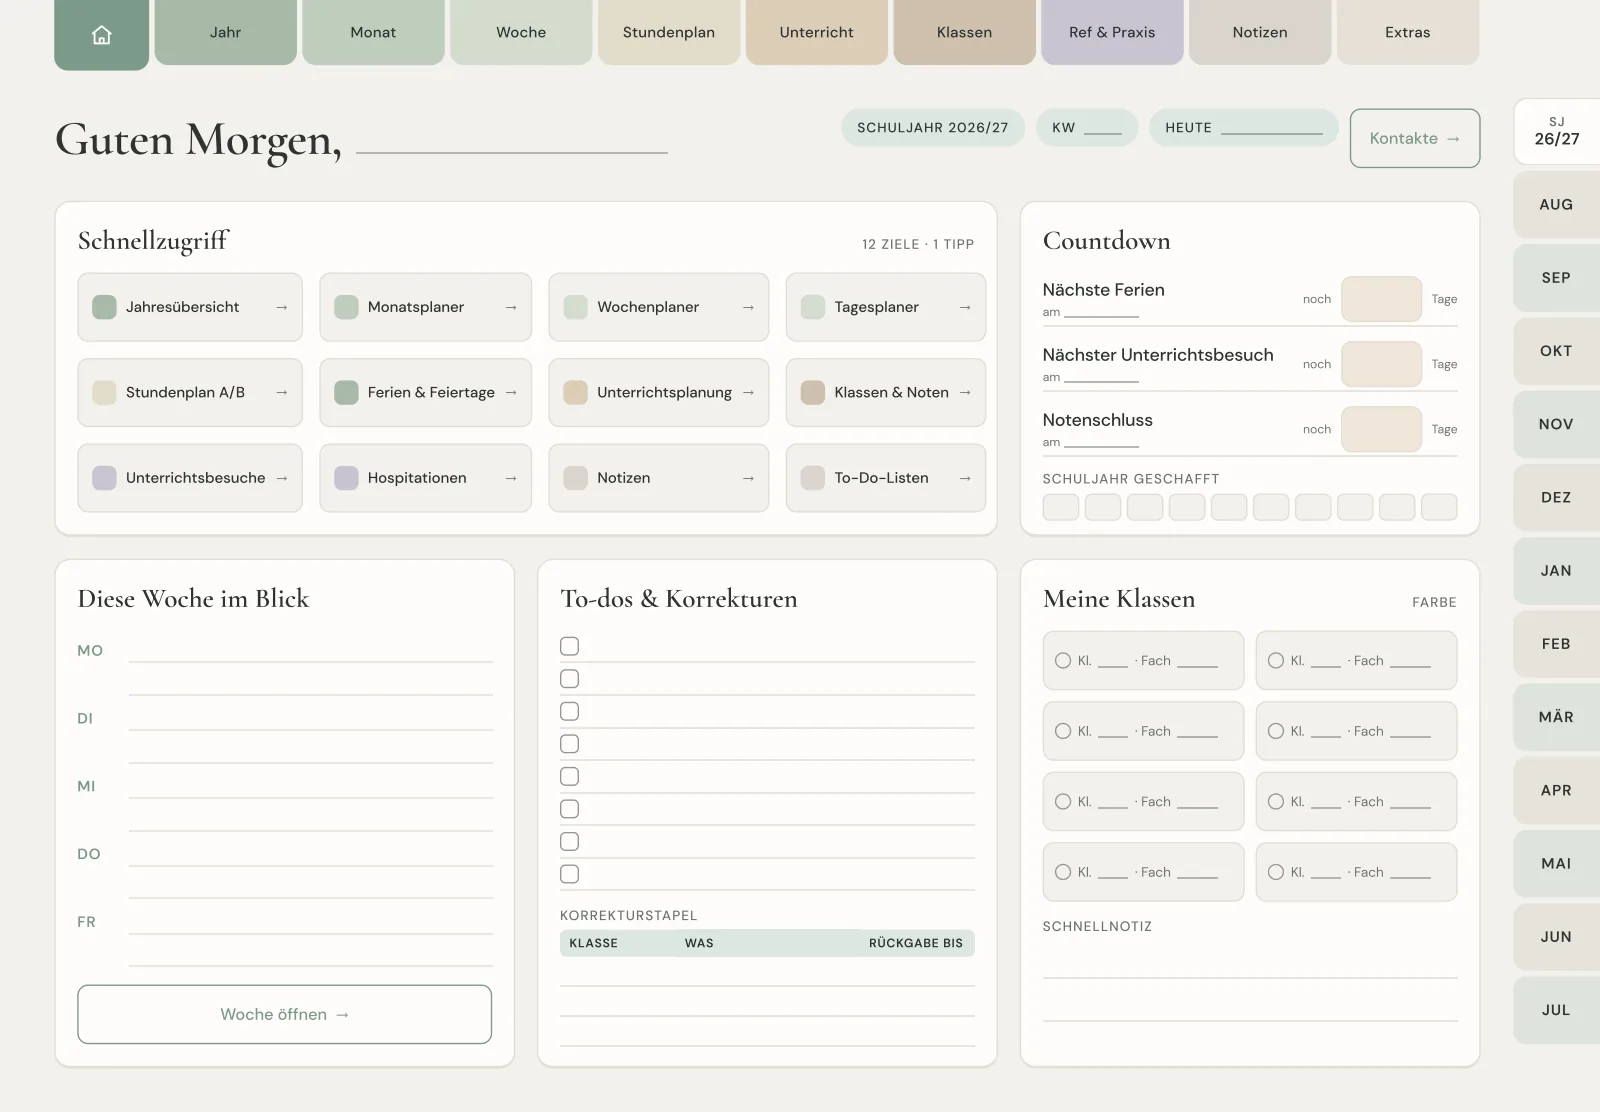This screenshot has height=1112, width=1600.
Task: Click the Nächste Ferien days counter box
Action: tap(1381, 299)
